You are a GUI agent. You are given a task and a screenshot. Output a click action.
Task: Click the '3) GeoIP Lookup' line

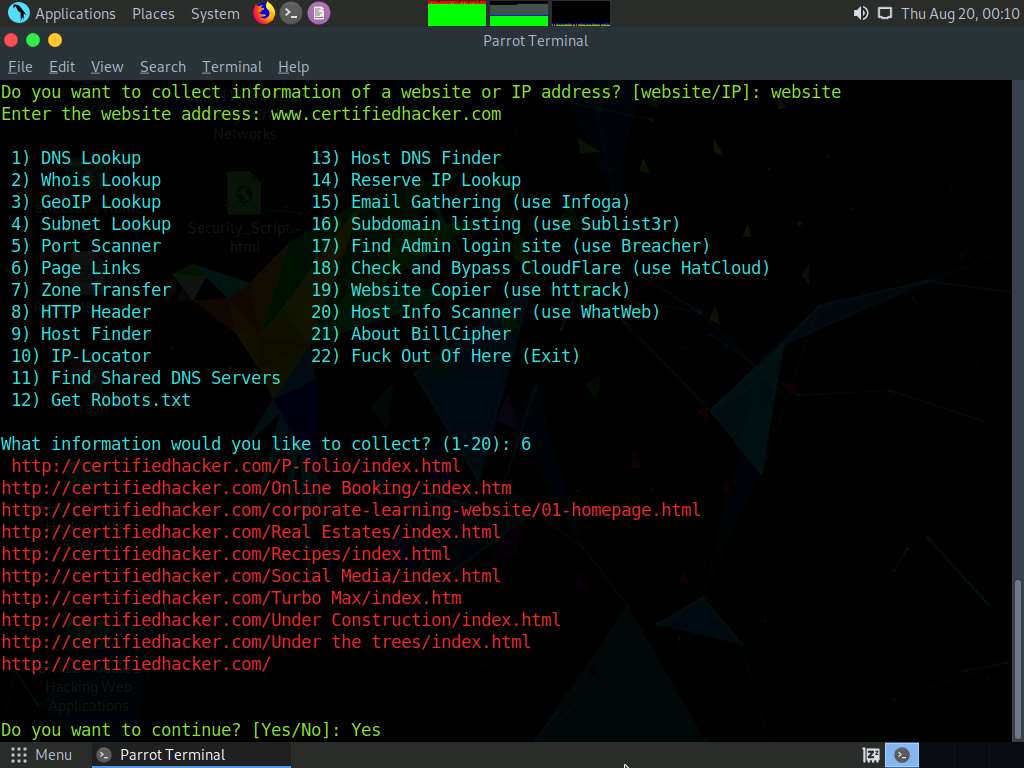click(x=86, y=202)
